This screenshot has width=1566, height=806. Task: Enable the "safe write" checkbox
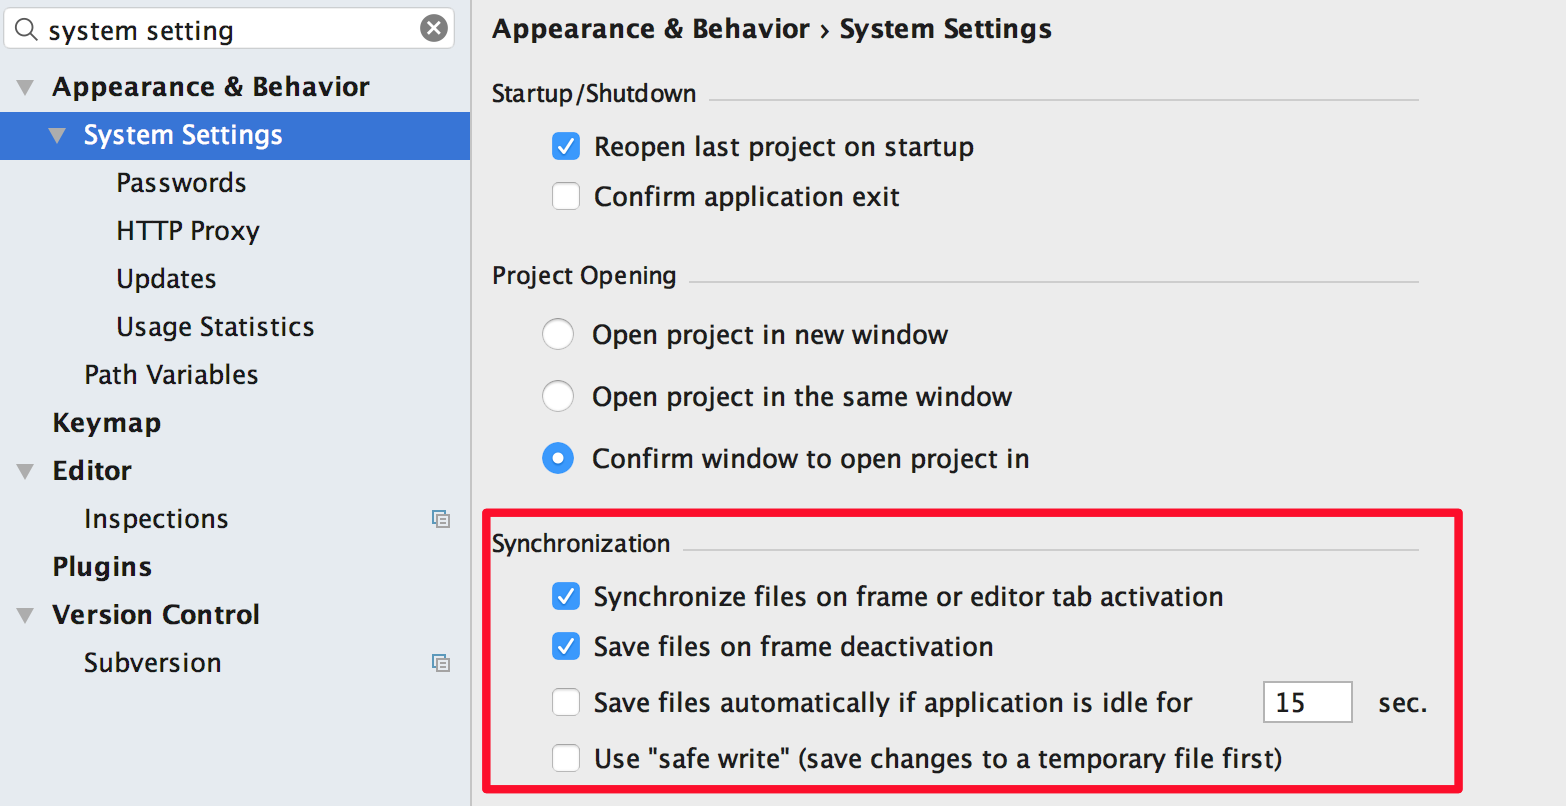pyautogui.click(x=566, y=758)
